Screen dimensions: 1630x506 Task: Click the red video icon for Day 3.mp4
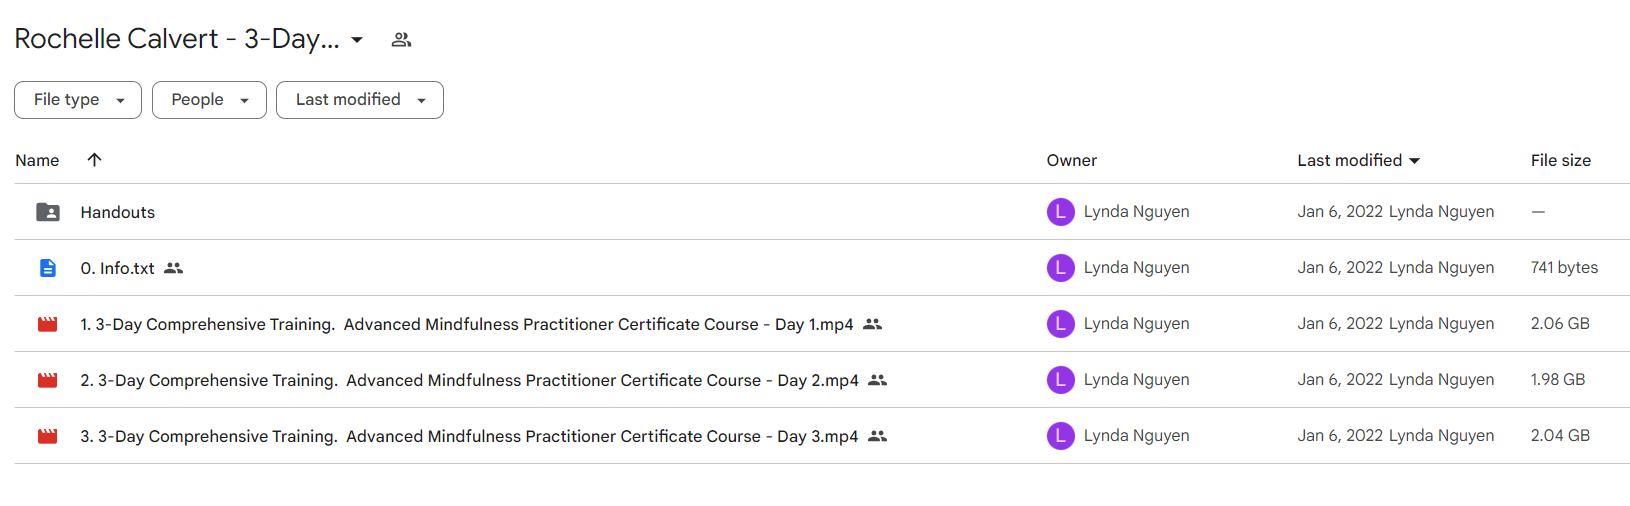coord(48,436)
